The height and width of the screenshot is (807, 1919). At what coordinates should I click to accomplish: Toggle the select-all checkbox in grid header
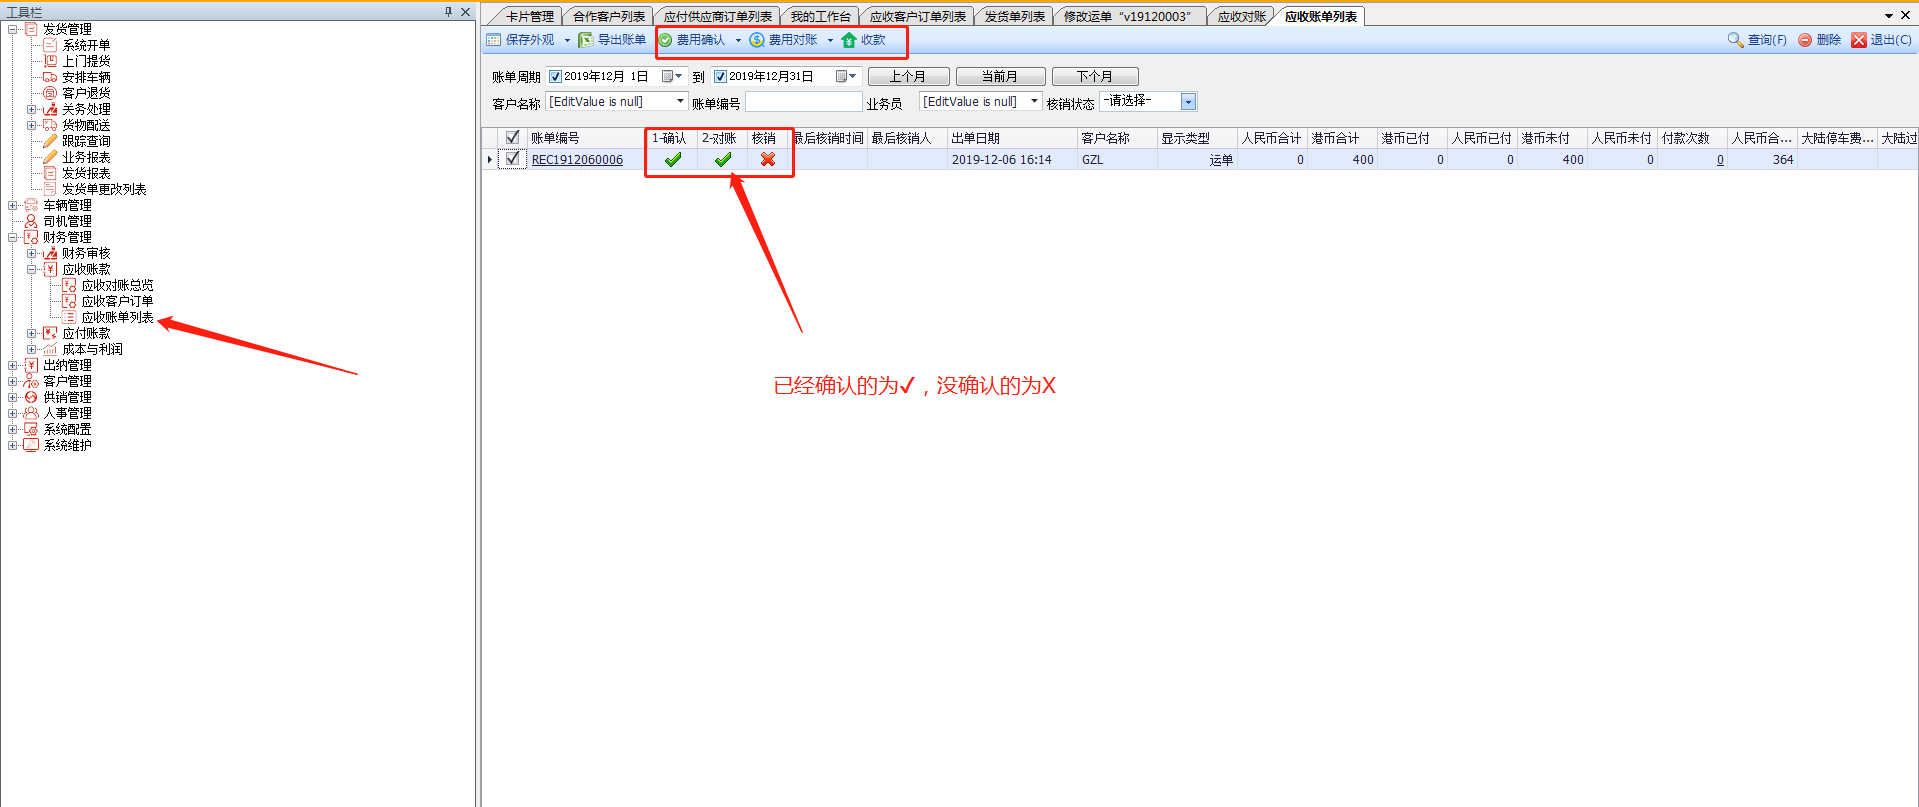(513, 138)
